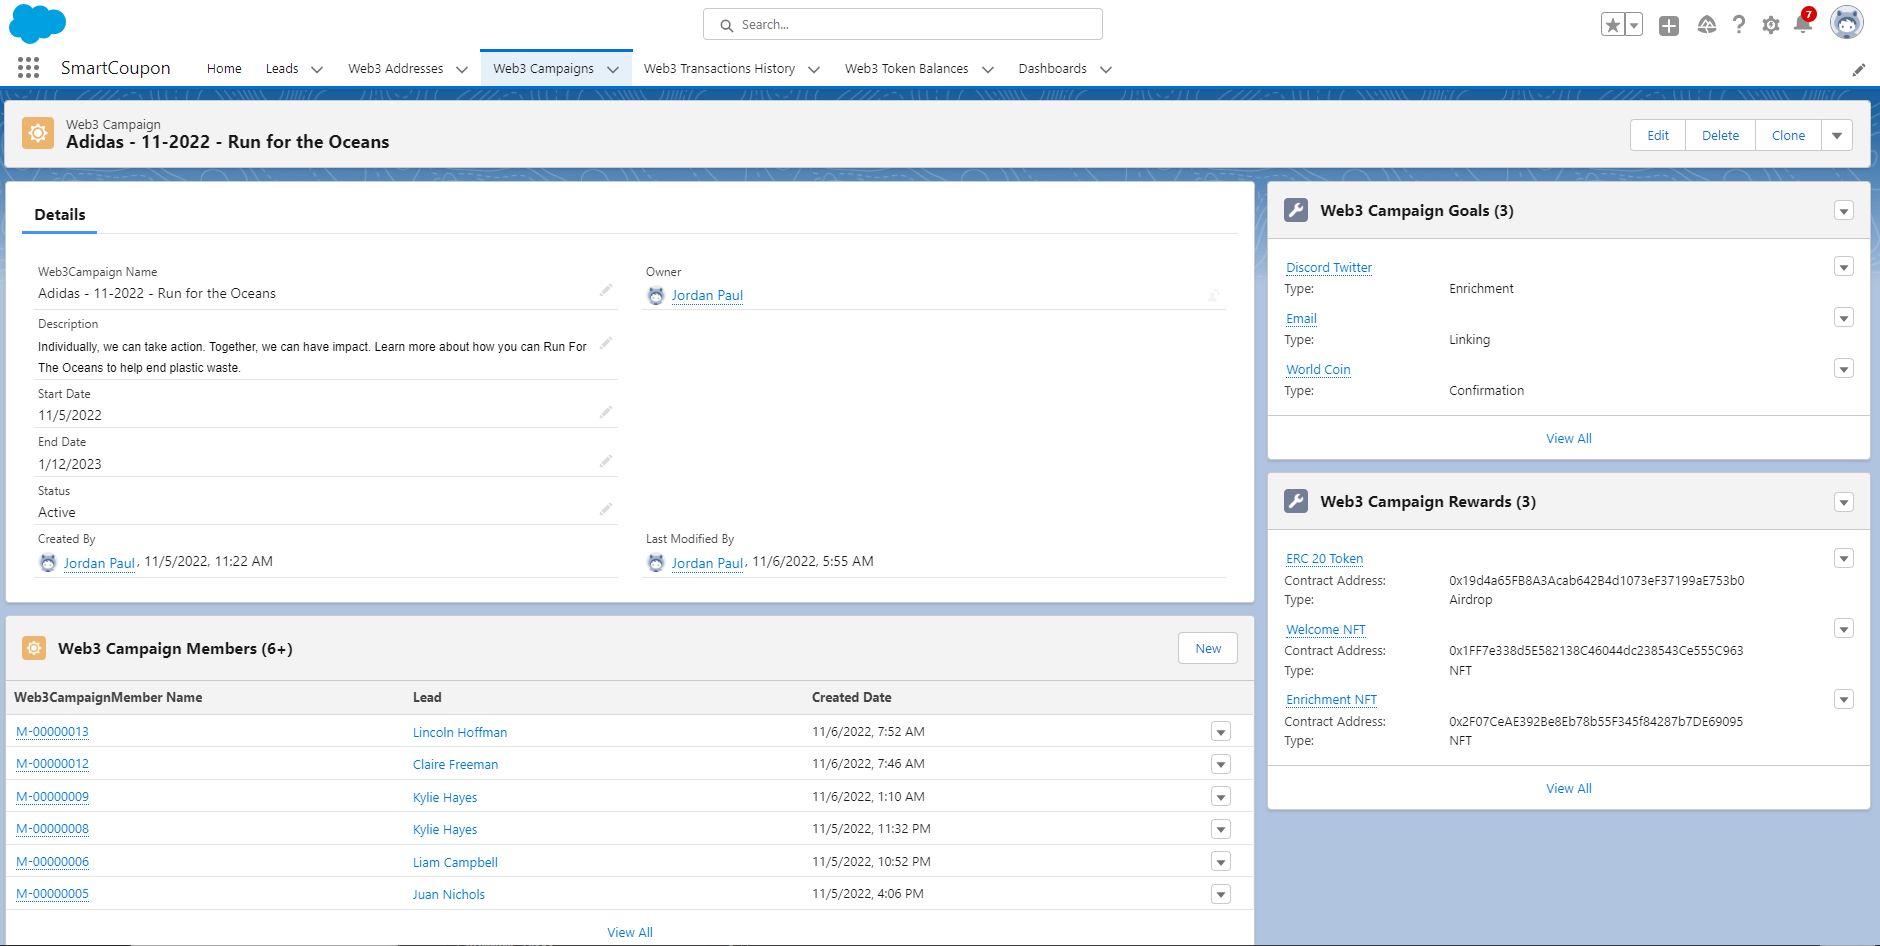The image size is (1880, 946).
Task: Open lead Juan Nichols
Action: (x=449, y=894)
